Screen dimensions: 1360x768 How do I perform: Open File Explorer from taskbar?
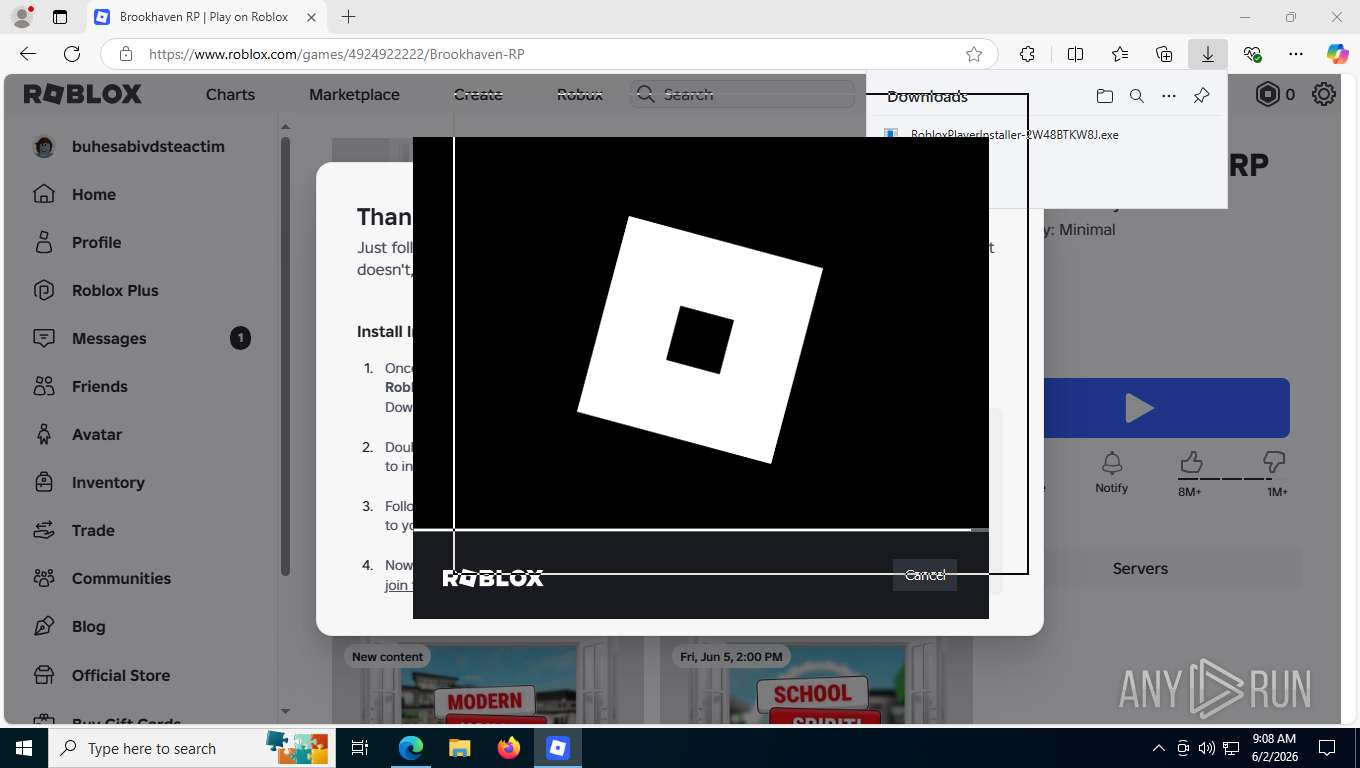(459, 748)
